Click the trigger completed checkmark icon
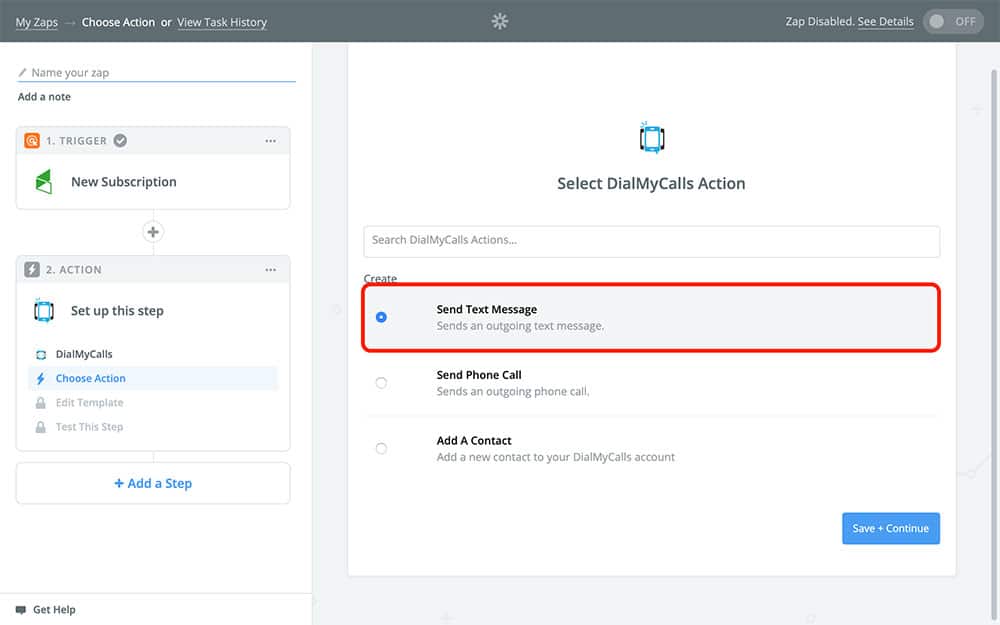 coord(120,141)
